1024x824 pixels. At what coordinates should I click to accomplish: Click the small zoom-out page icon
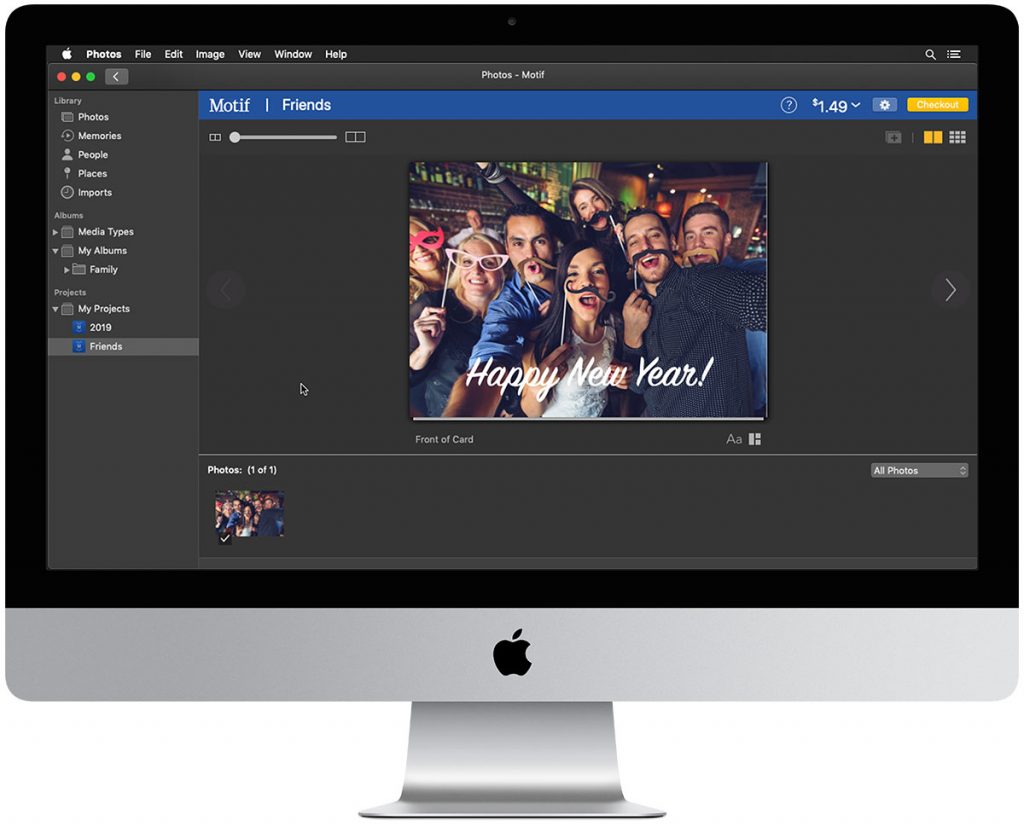click(215, 137)
